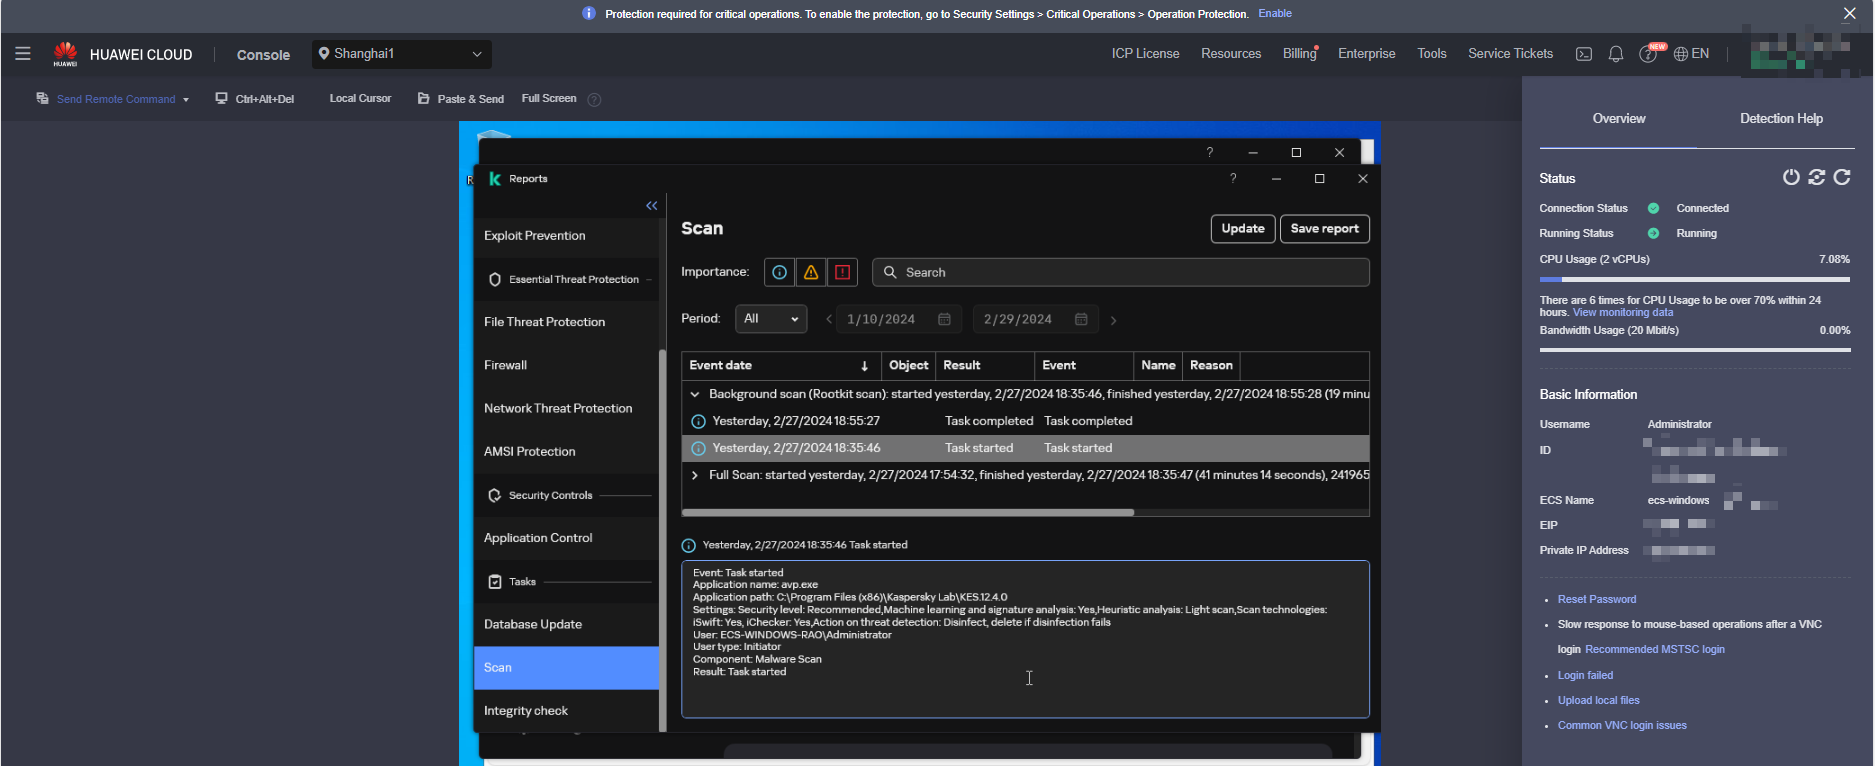This screenshot has height=766, width=1875.
Task: Click Upload local files link
Action: point(1599,700)
